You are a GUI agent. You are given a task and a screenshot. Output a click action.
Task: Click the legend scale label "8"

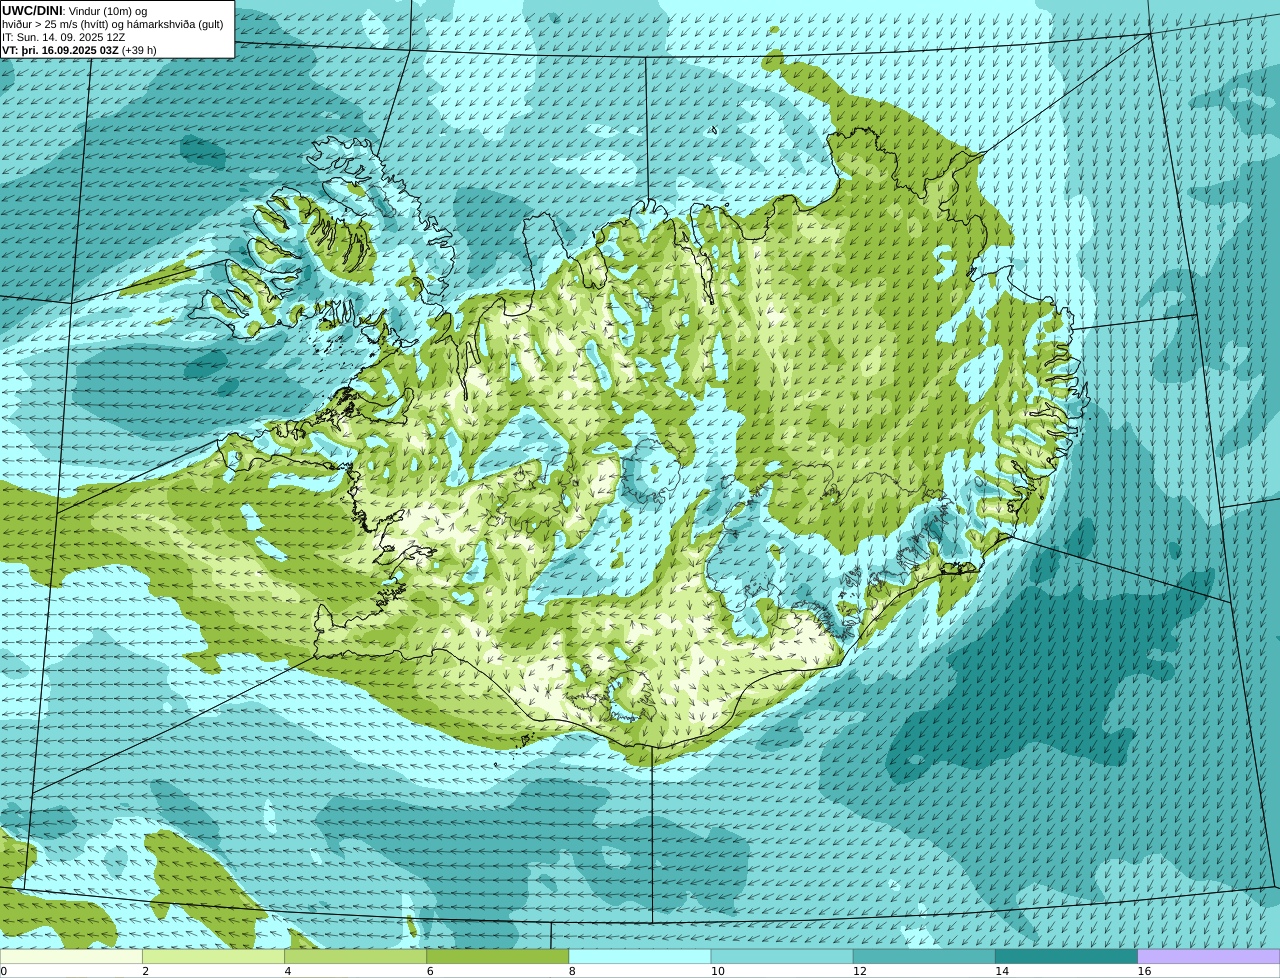(x=572, y=971)
